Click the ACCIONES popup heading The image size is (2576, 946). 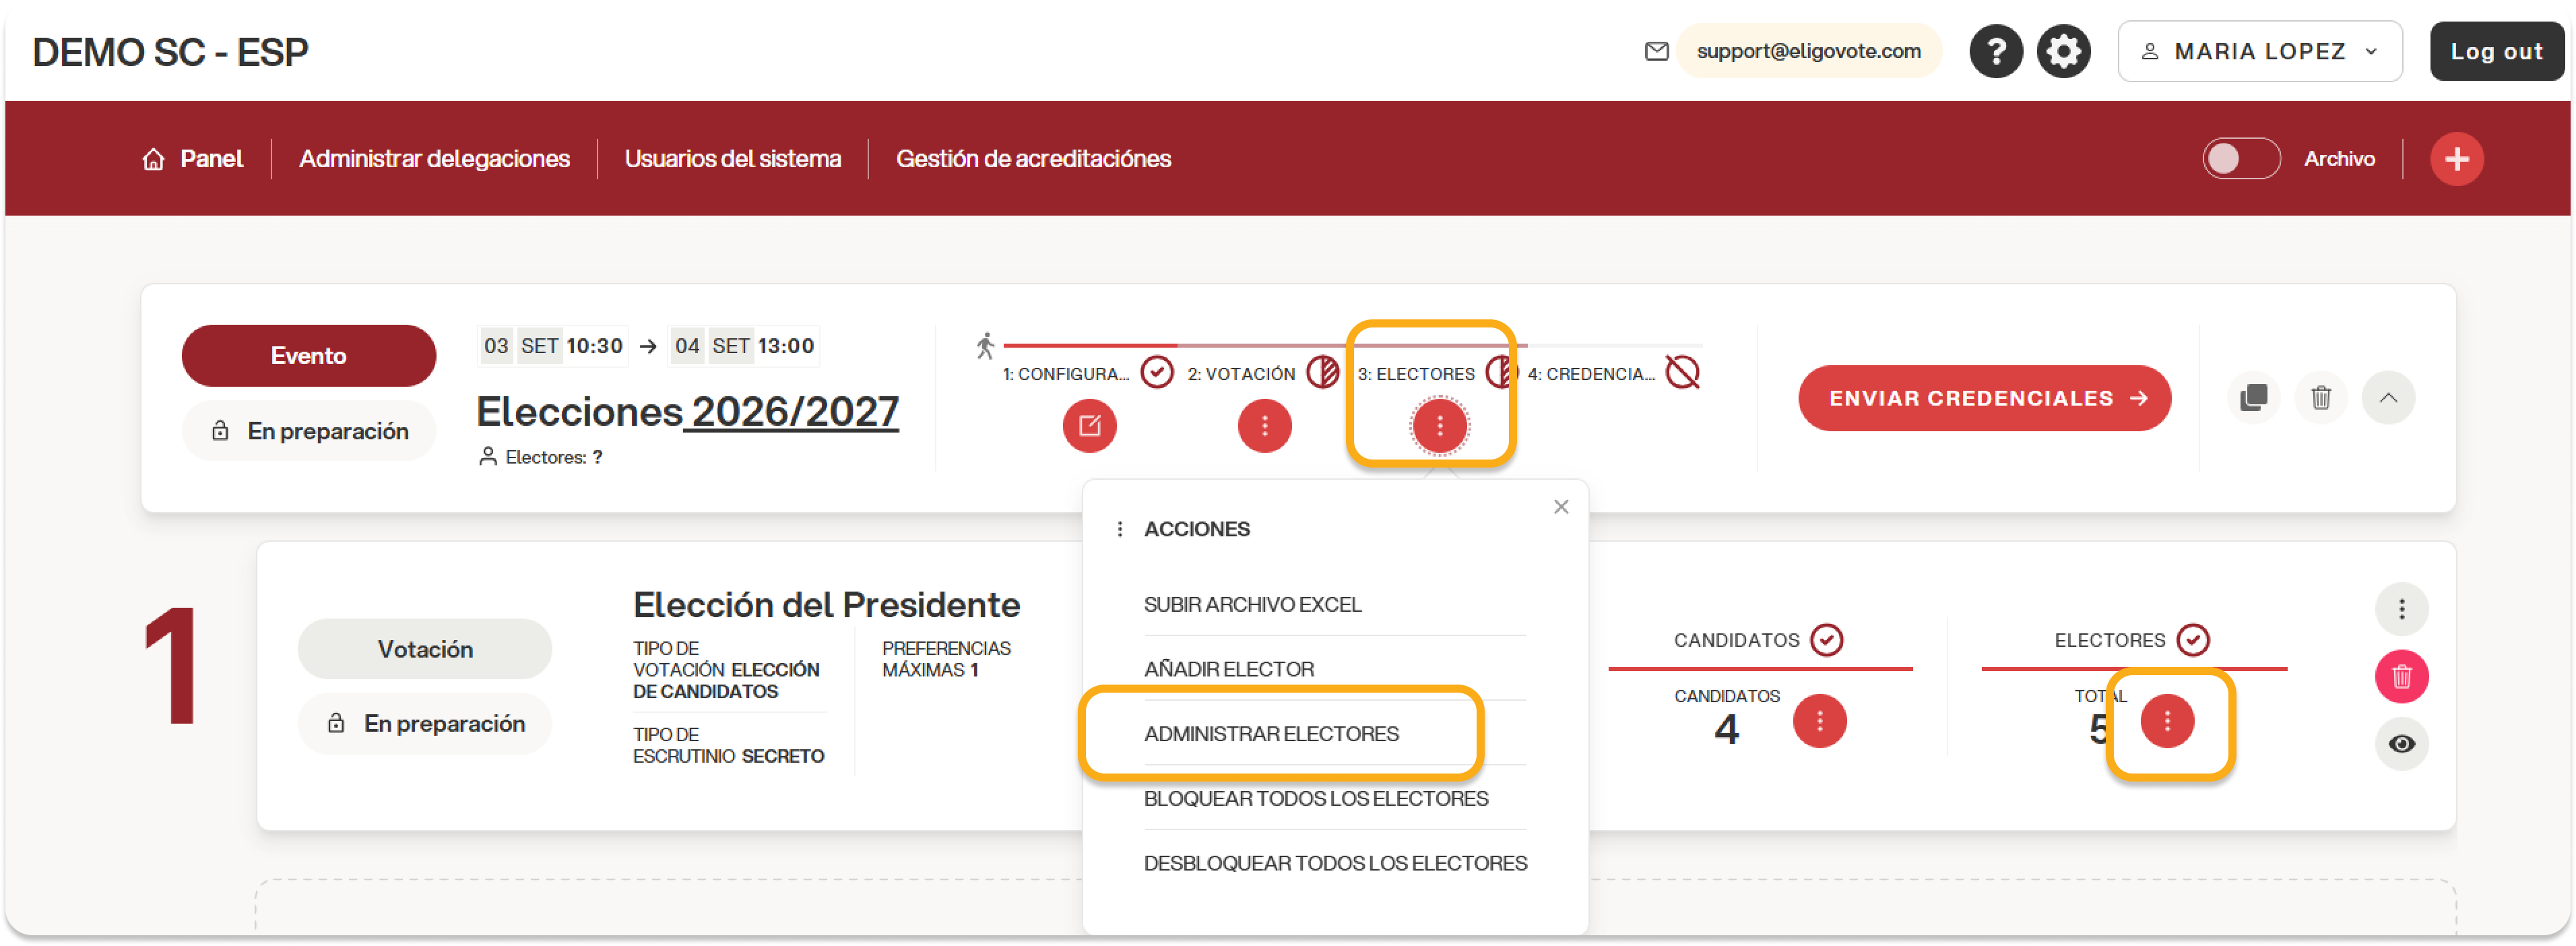(x=1196, y=529)
